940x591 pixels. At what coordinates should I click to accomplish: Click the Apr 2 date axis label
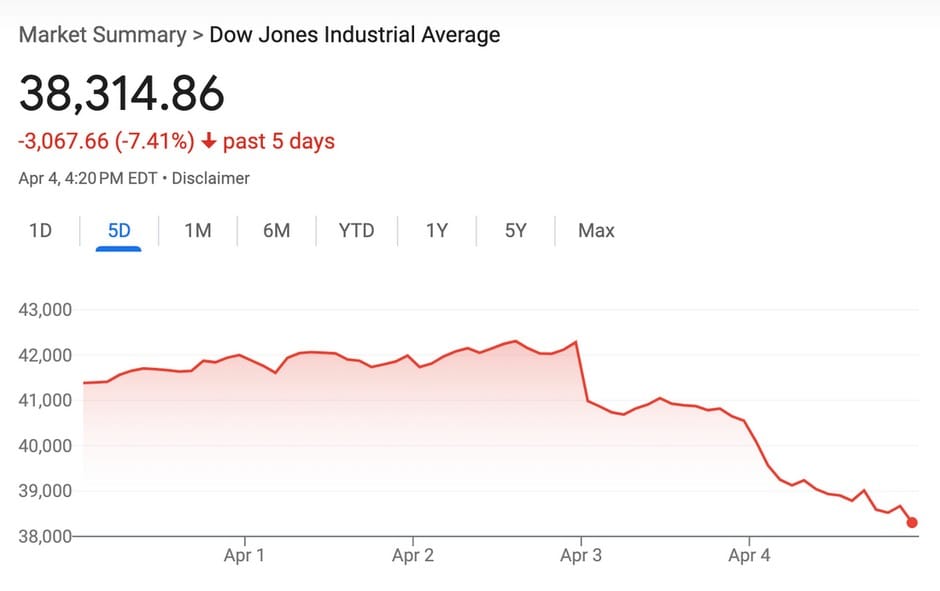412,556
